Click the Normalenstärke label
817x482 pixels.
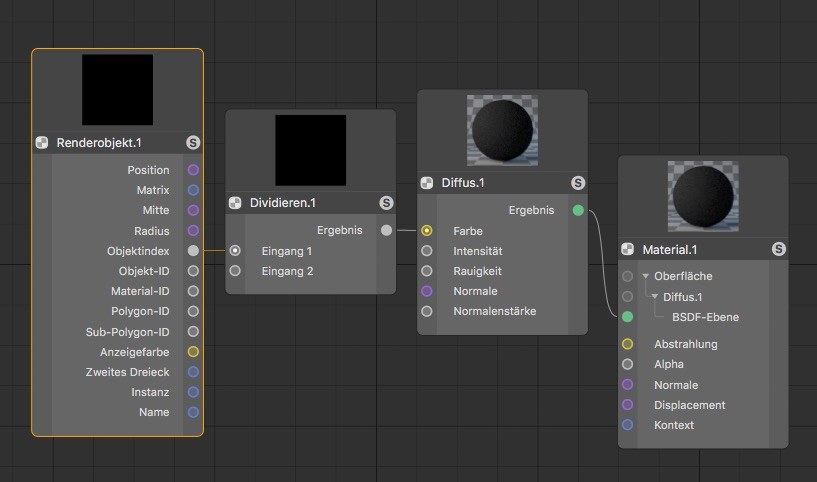point(494,311)
